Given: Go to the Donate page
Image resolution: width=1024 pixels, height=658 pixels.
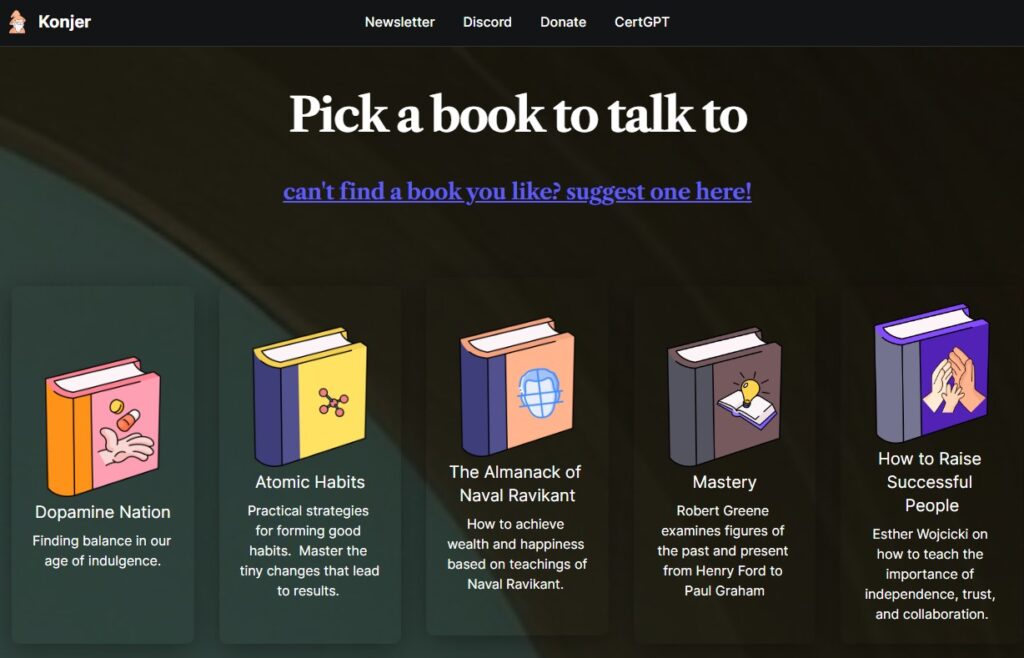Looking at the screenshot, I should (x=563, y=22).
